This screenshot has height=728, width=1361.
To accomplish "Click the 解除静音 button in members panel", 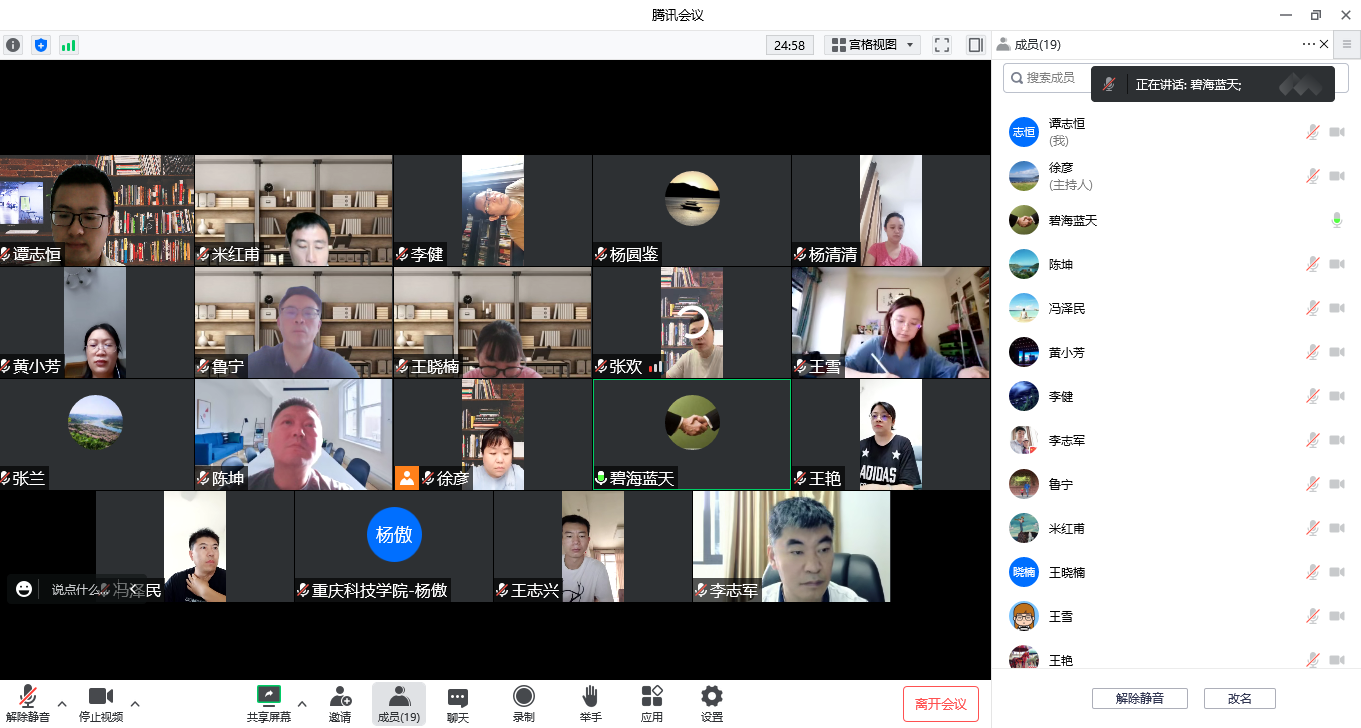I will pyautogui.click(x=1139, y=698).
